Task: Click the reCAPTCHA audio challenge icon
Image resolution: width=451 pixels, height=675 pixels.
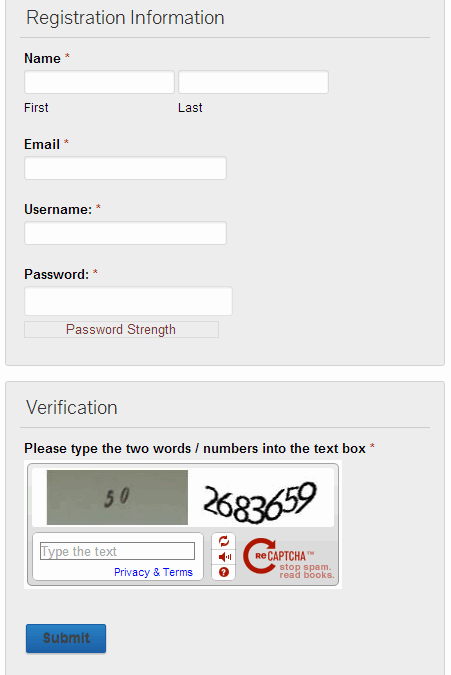Action: (224, 557)
